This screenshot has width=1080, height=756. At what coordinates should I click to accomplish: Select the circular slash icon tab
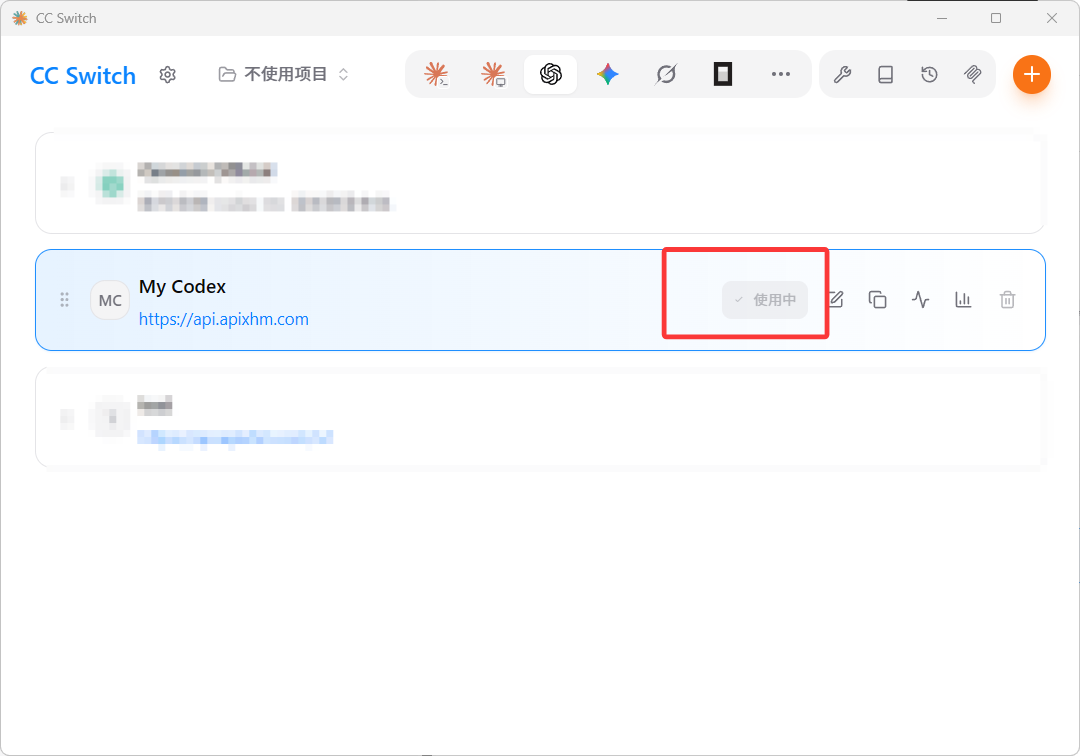pyautogui.click(x=665, y=74)
